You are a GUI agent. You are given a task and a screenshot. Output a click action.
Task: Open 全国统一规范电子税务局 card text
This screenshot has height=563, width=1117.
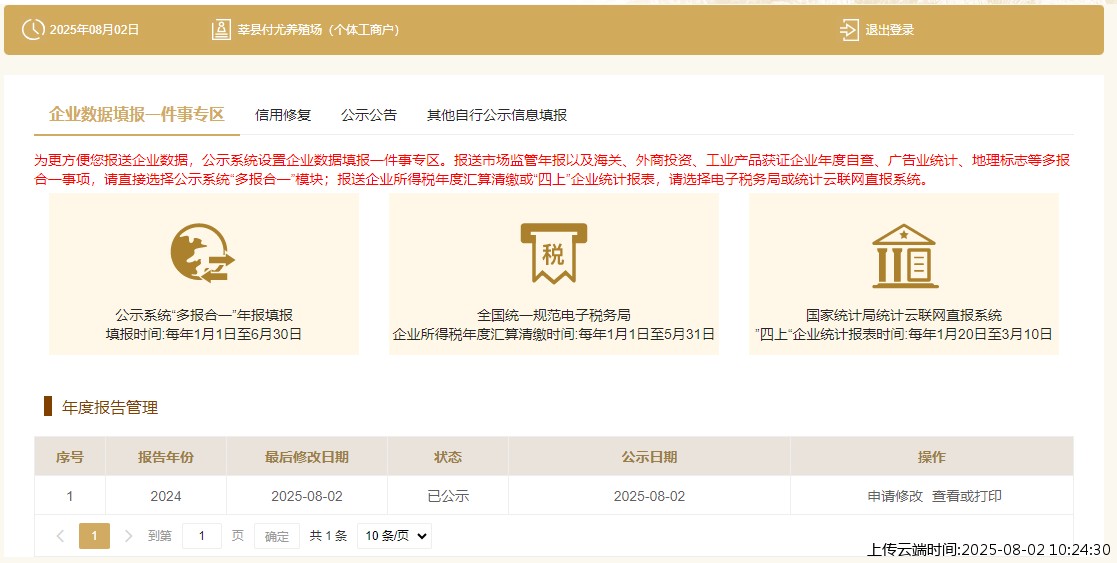click(x=554, y=315)
